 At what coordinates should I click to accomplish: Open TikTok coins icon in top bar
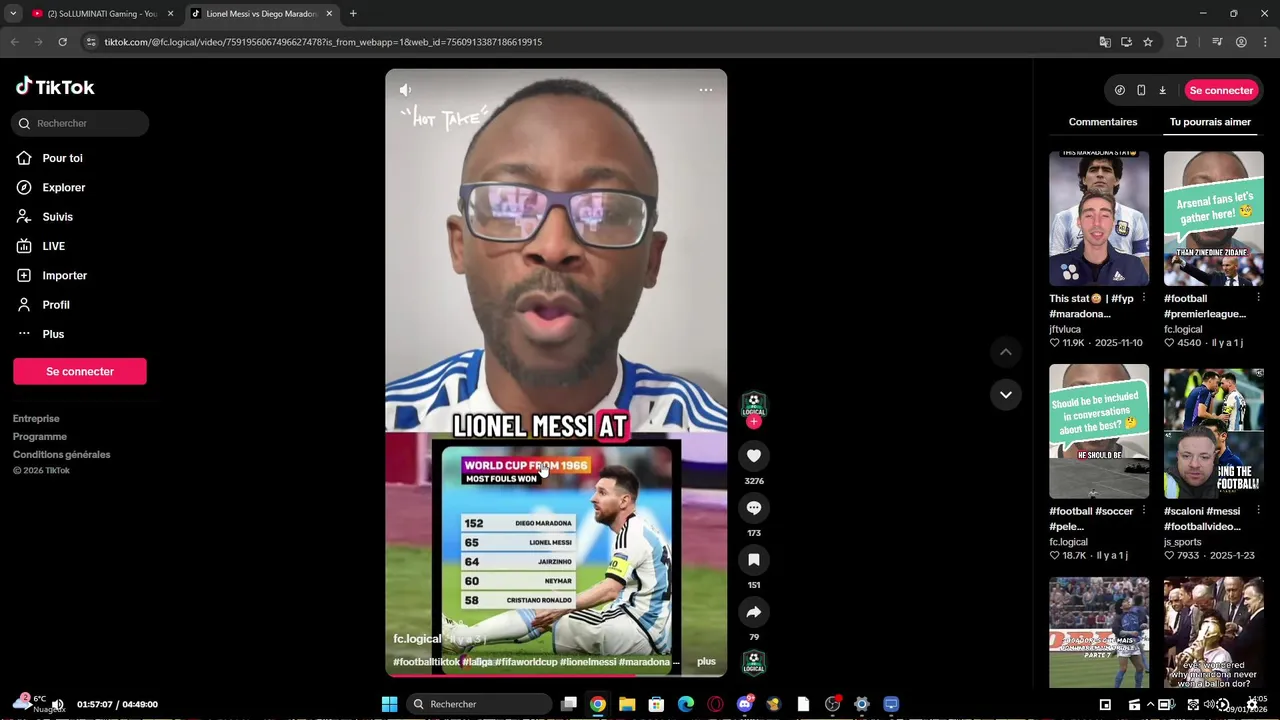point(1120,90)
